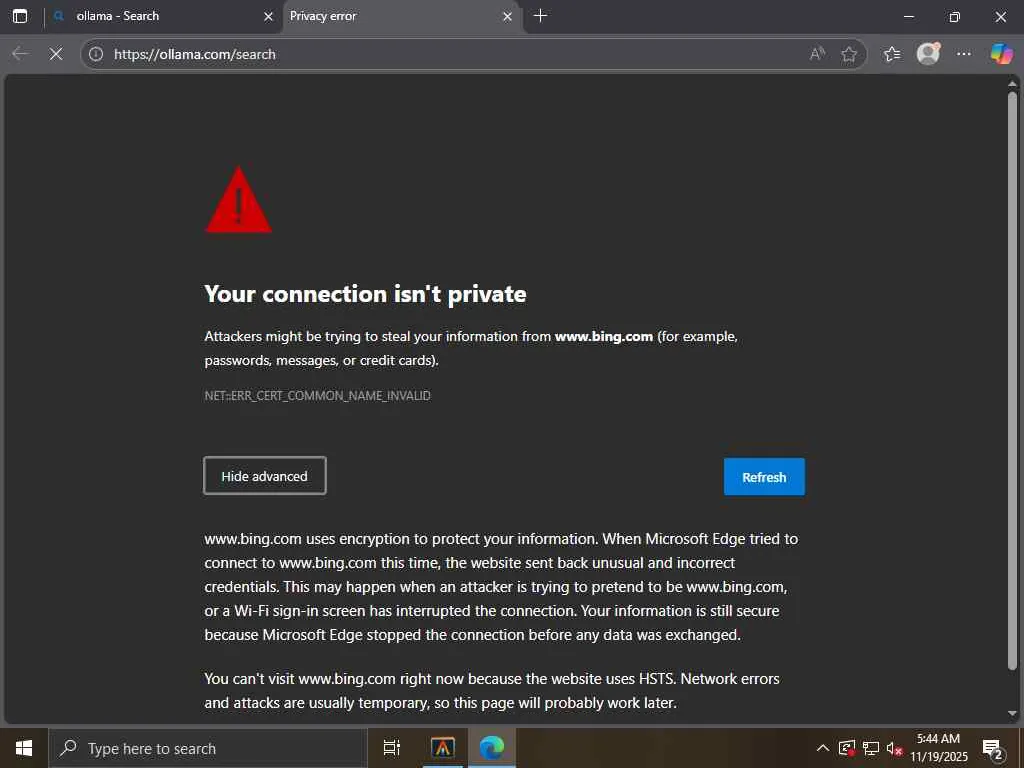
Task: Open the Windows Start menu
Action: click(x=24, y=748)
